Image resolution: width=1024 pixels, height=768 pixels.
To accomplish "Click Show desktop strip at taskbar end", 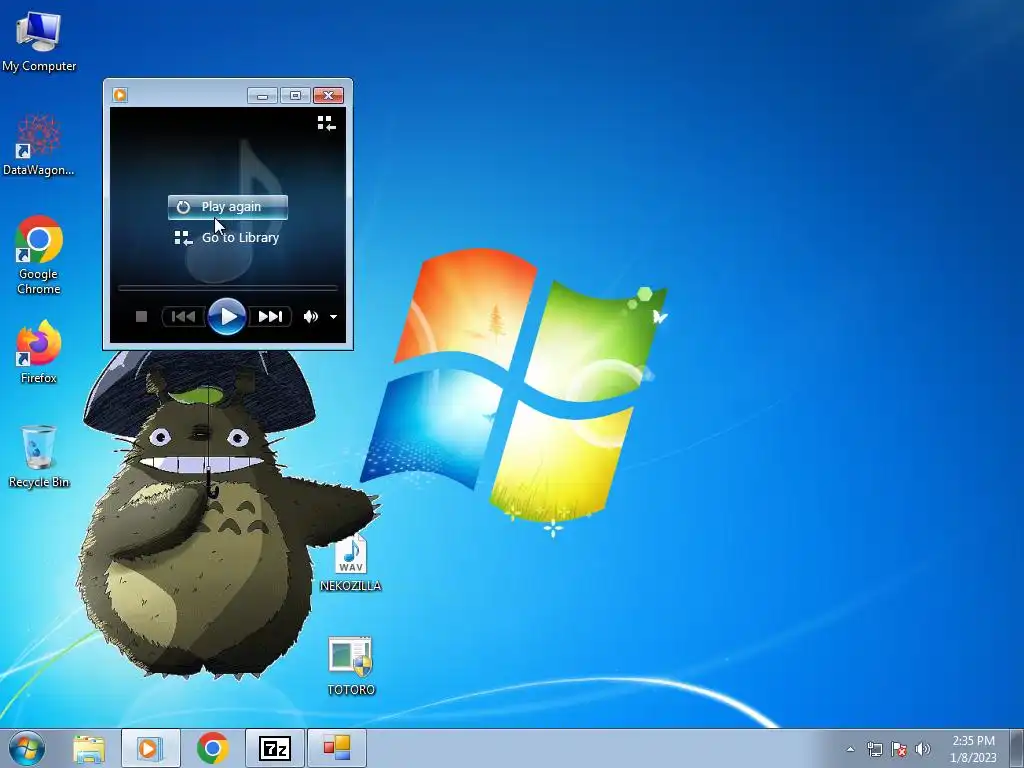I will [1017, 748].
